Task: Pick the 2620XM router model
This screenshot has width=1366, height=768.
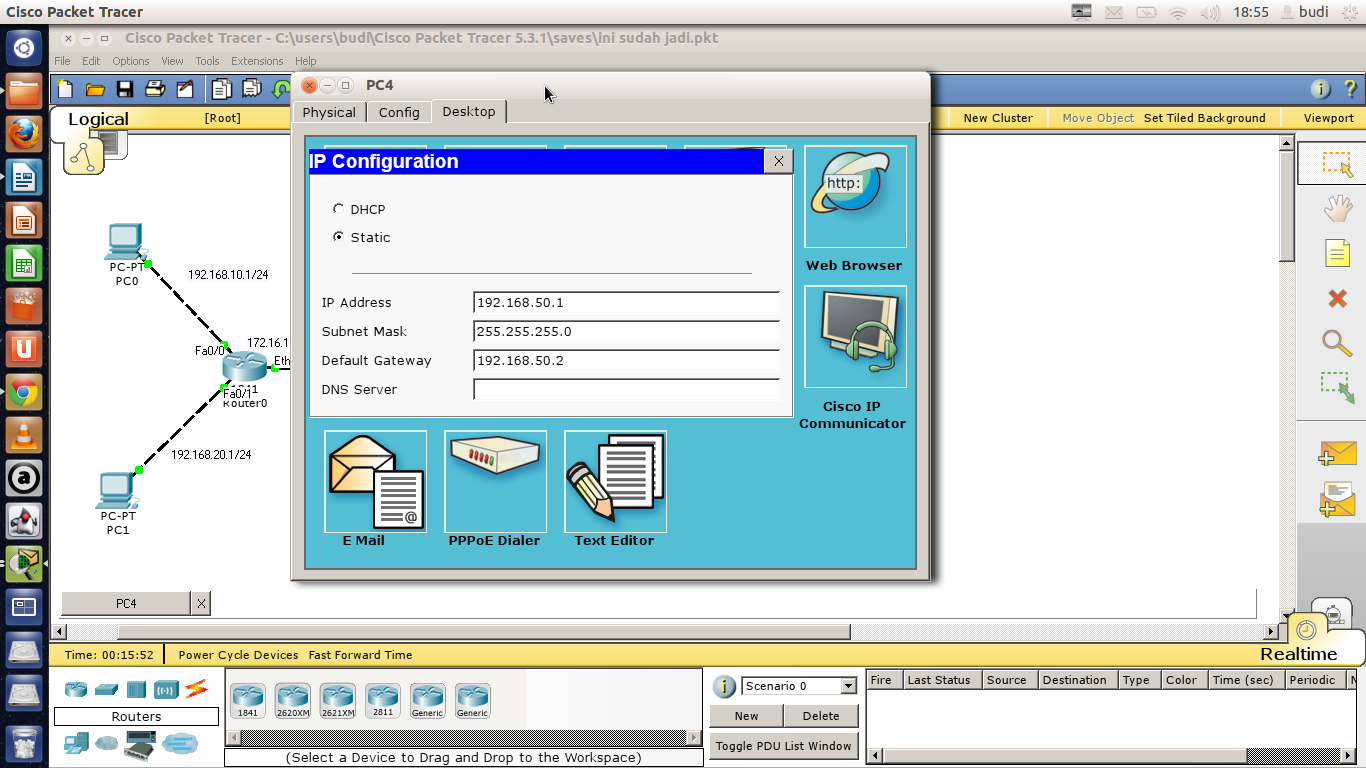Action: point(293,701)
